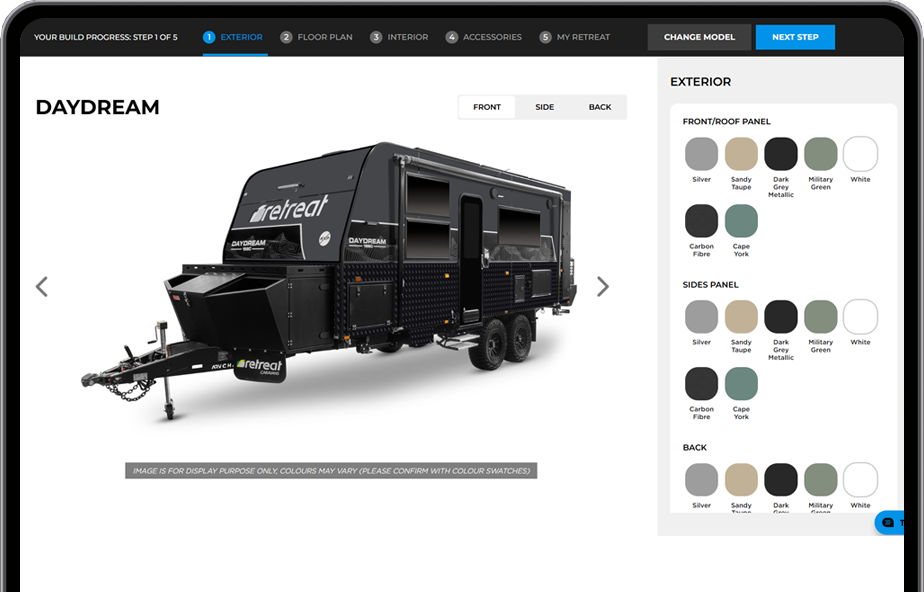This screenshot has height=592, width=924.
Task: Choose White for Front/Roof Panel
Action: click(x=860, y=154)
